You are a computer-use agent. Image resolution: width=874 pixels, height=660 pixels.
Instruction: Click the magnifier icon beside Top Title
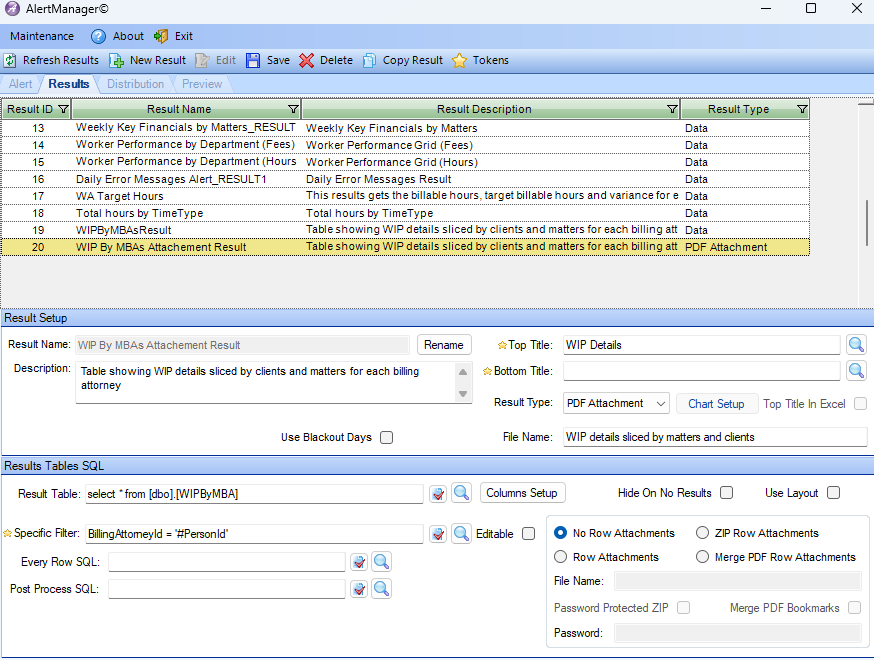858,343
